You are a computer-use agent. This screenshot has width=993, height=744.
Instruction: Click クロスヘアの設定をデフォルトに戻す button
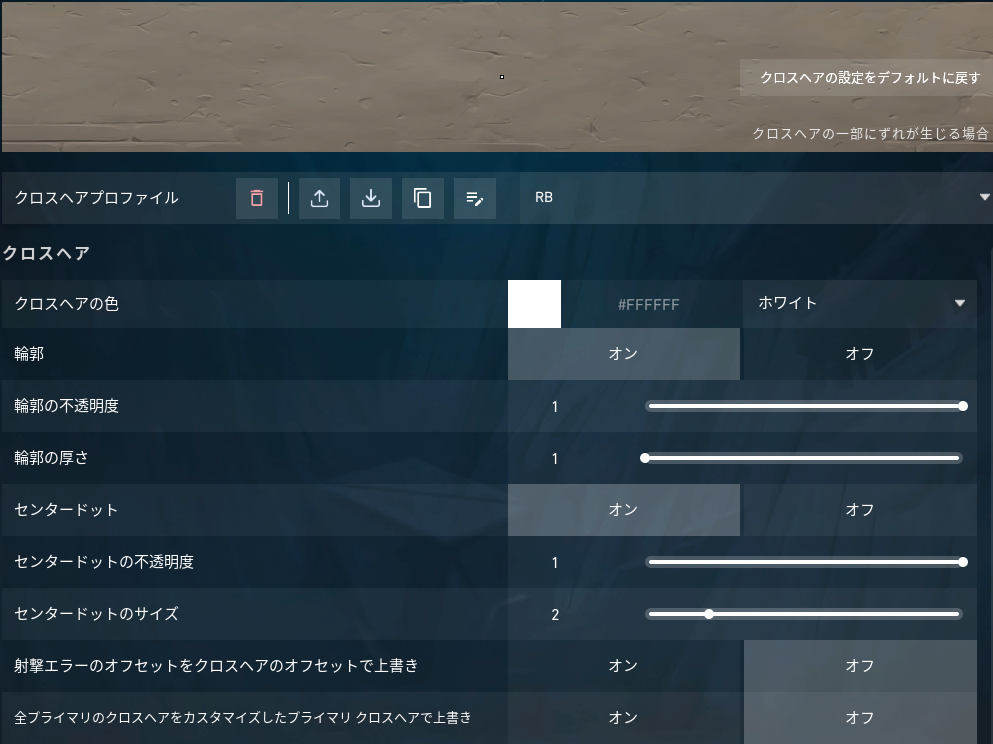[x=866, y=78]
